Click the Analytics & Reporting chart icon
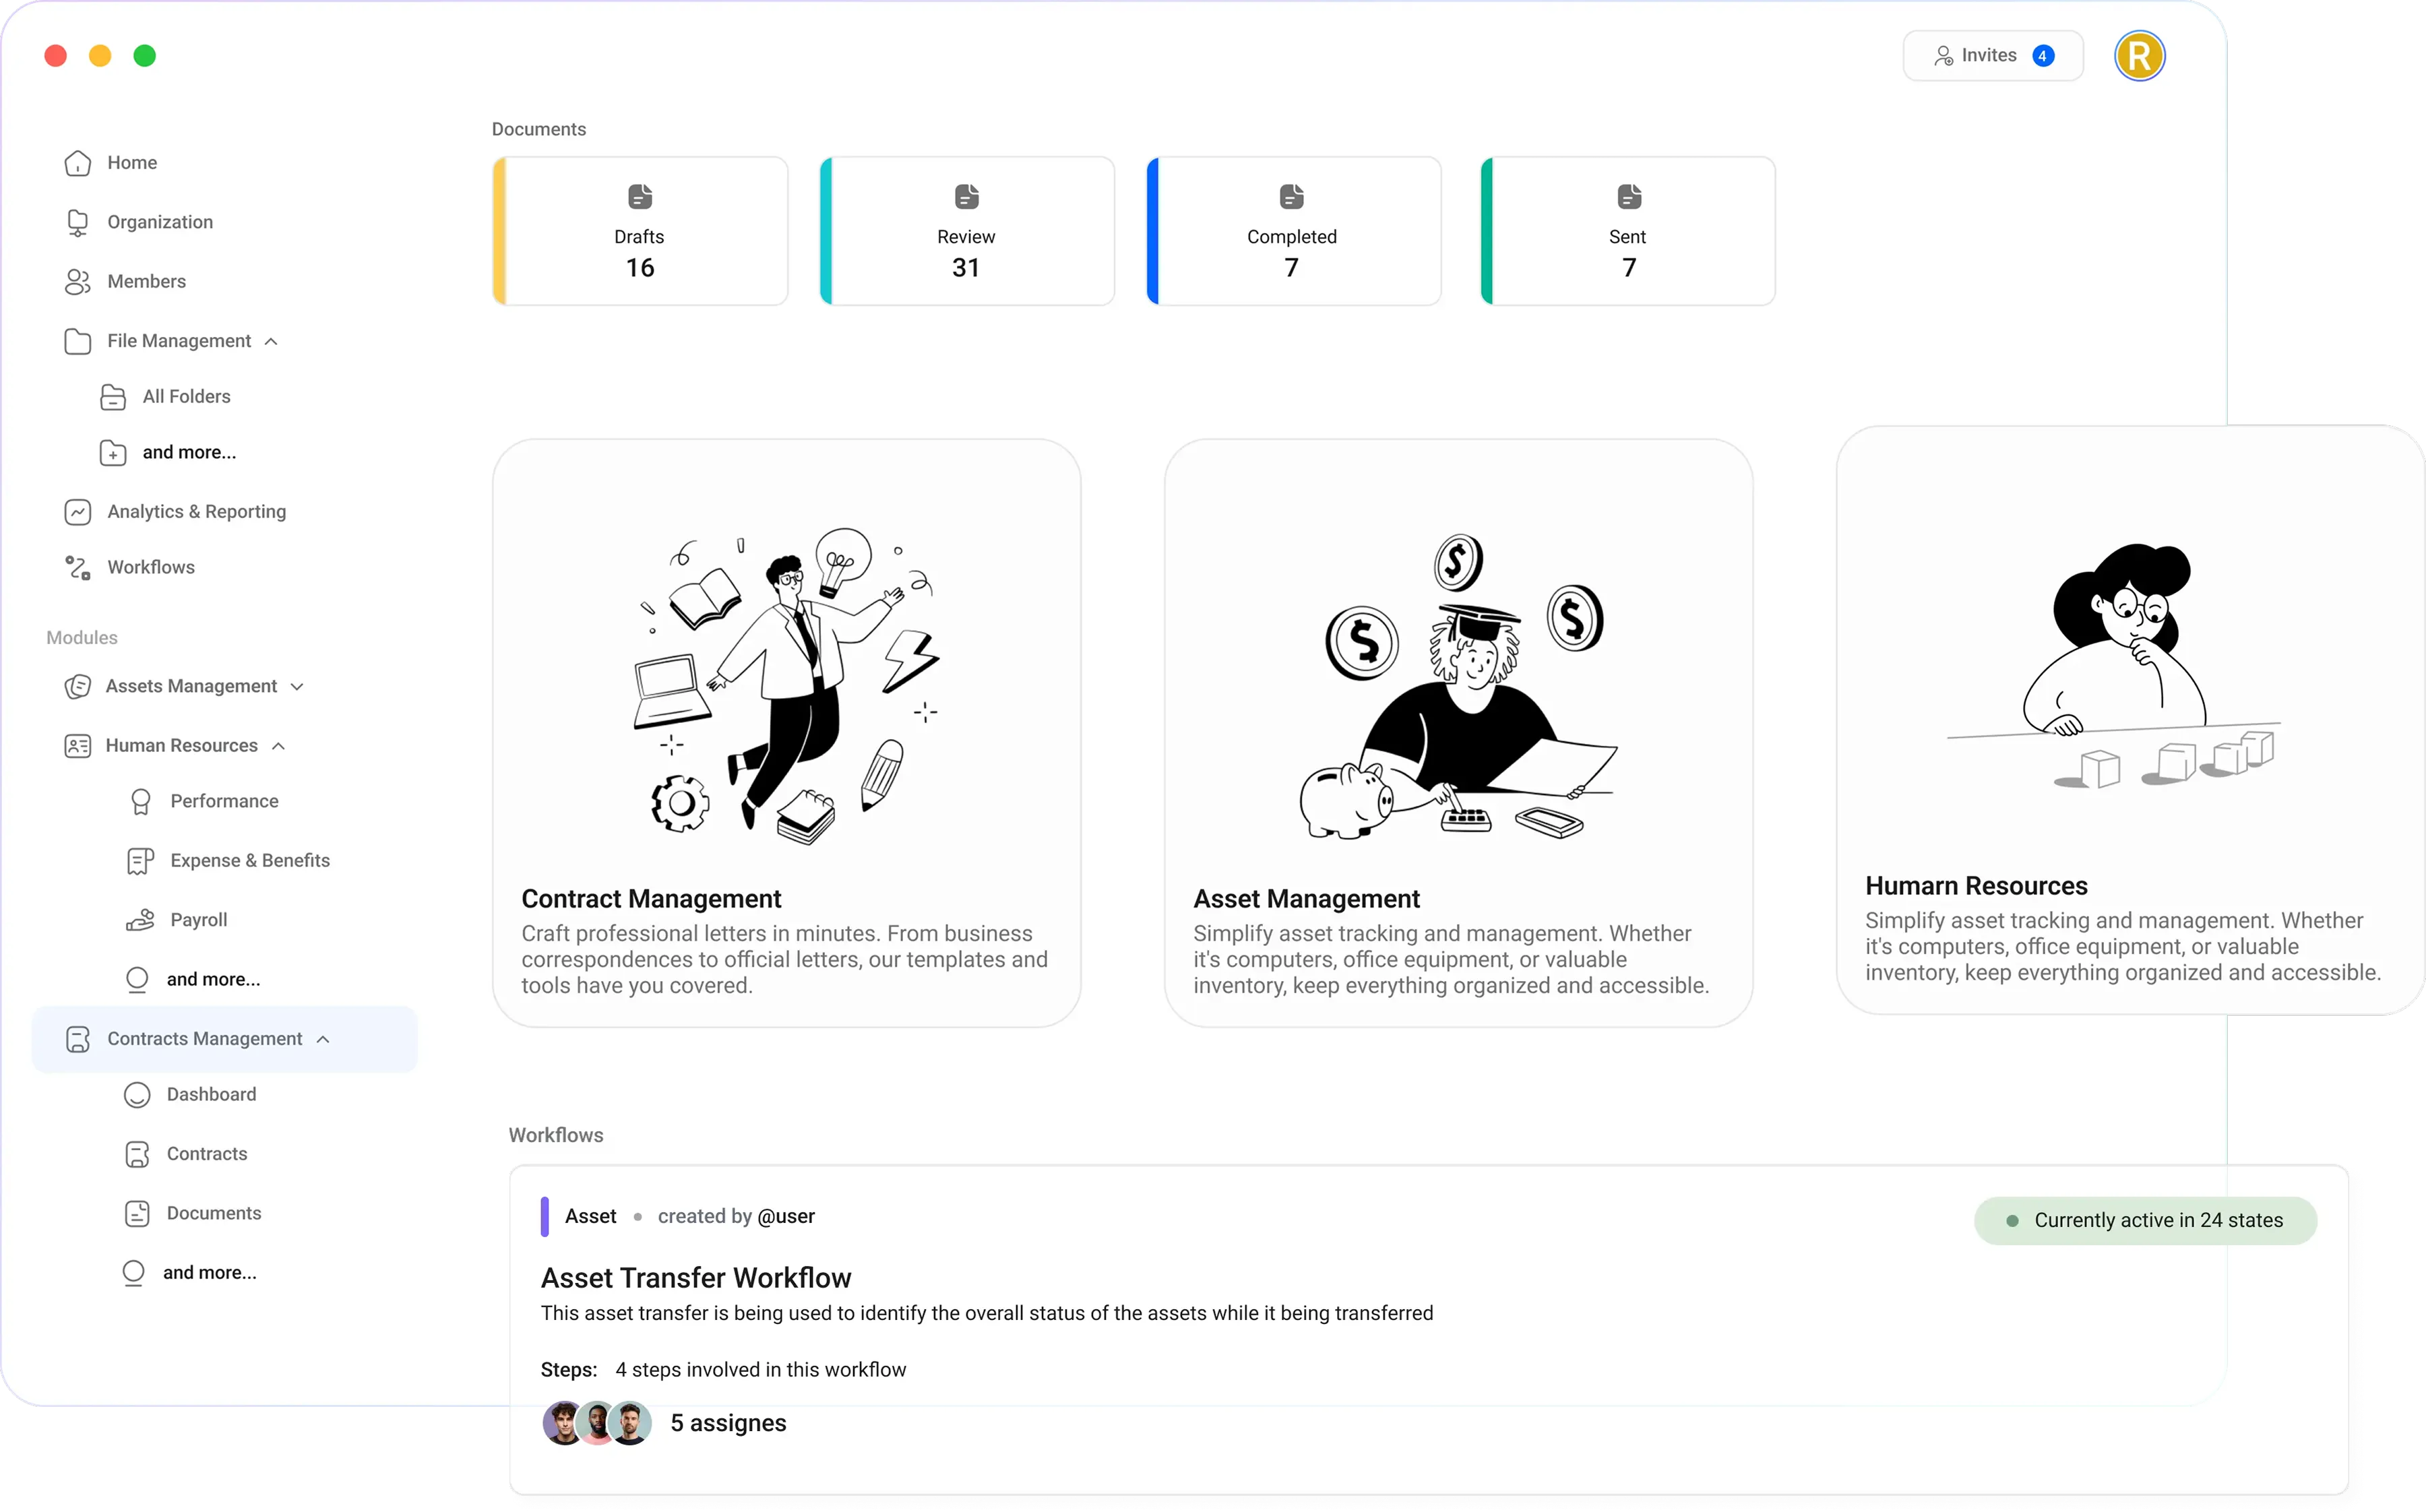The width and height of the screenshot is (2426, 1512). tap(78, 512)
